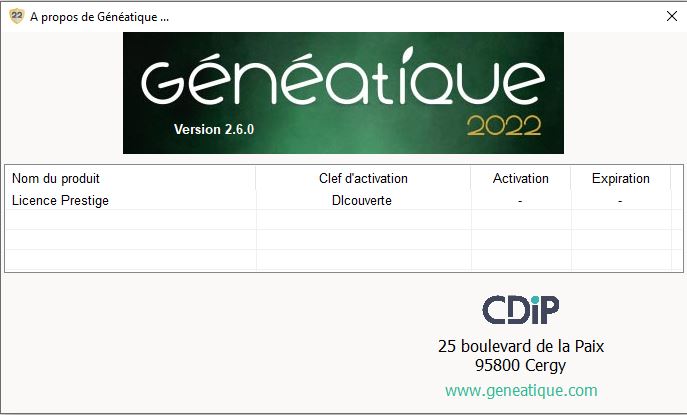The image size is (687, 415).
Task: Select the 'Nom du produit' column header
Action: (x=130, y=178)
